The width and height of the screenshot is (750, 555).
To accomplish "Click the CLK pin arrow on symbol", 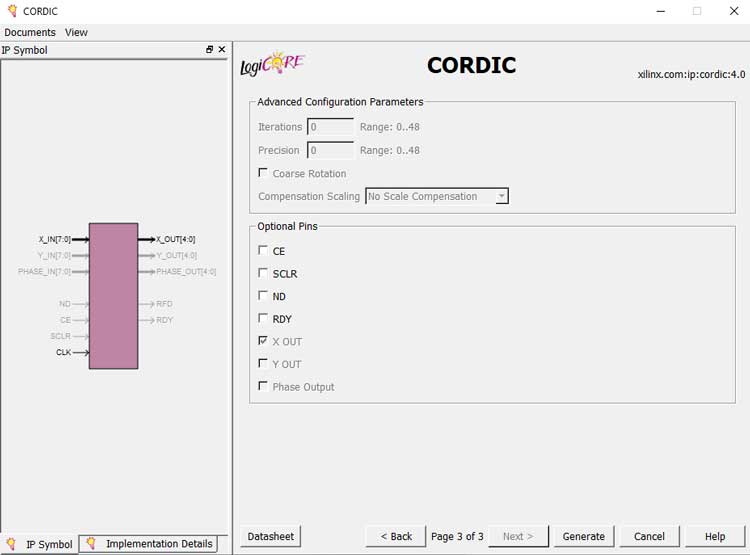I will [x=81, y=353].
